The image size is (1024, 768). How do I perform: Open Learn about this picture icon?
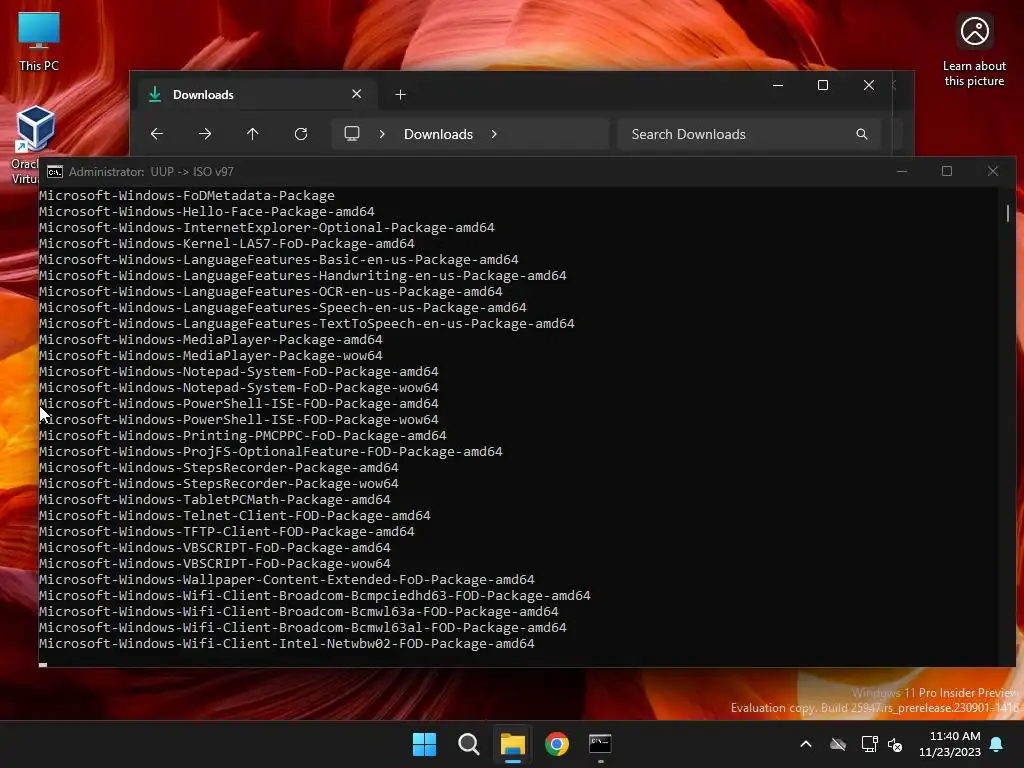pos(974,50)
